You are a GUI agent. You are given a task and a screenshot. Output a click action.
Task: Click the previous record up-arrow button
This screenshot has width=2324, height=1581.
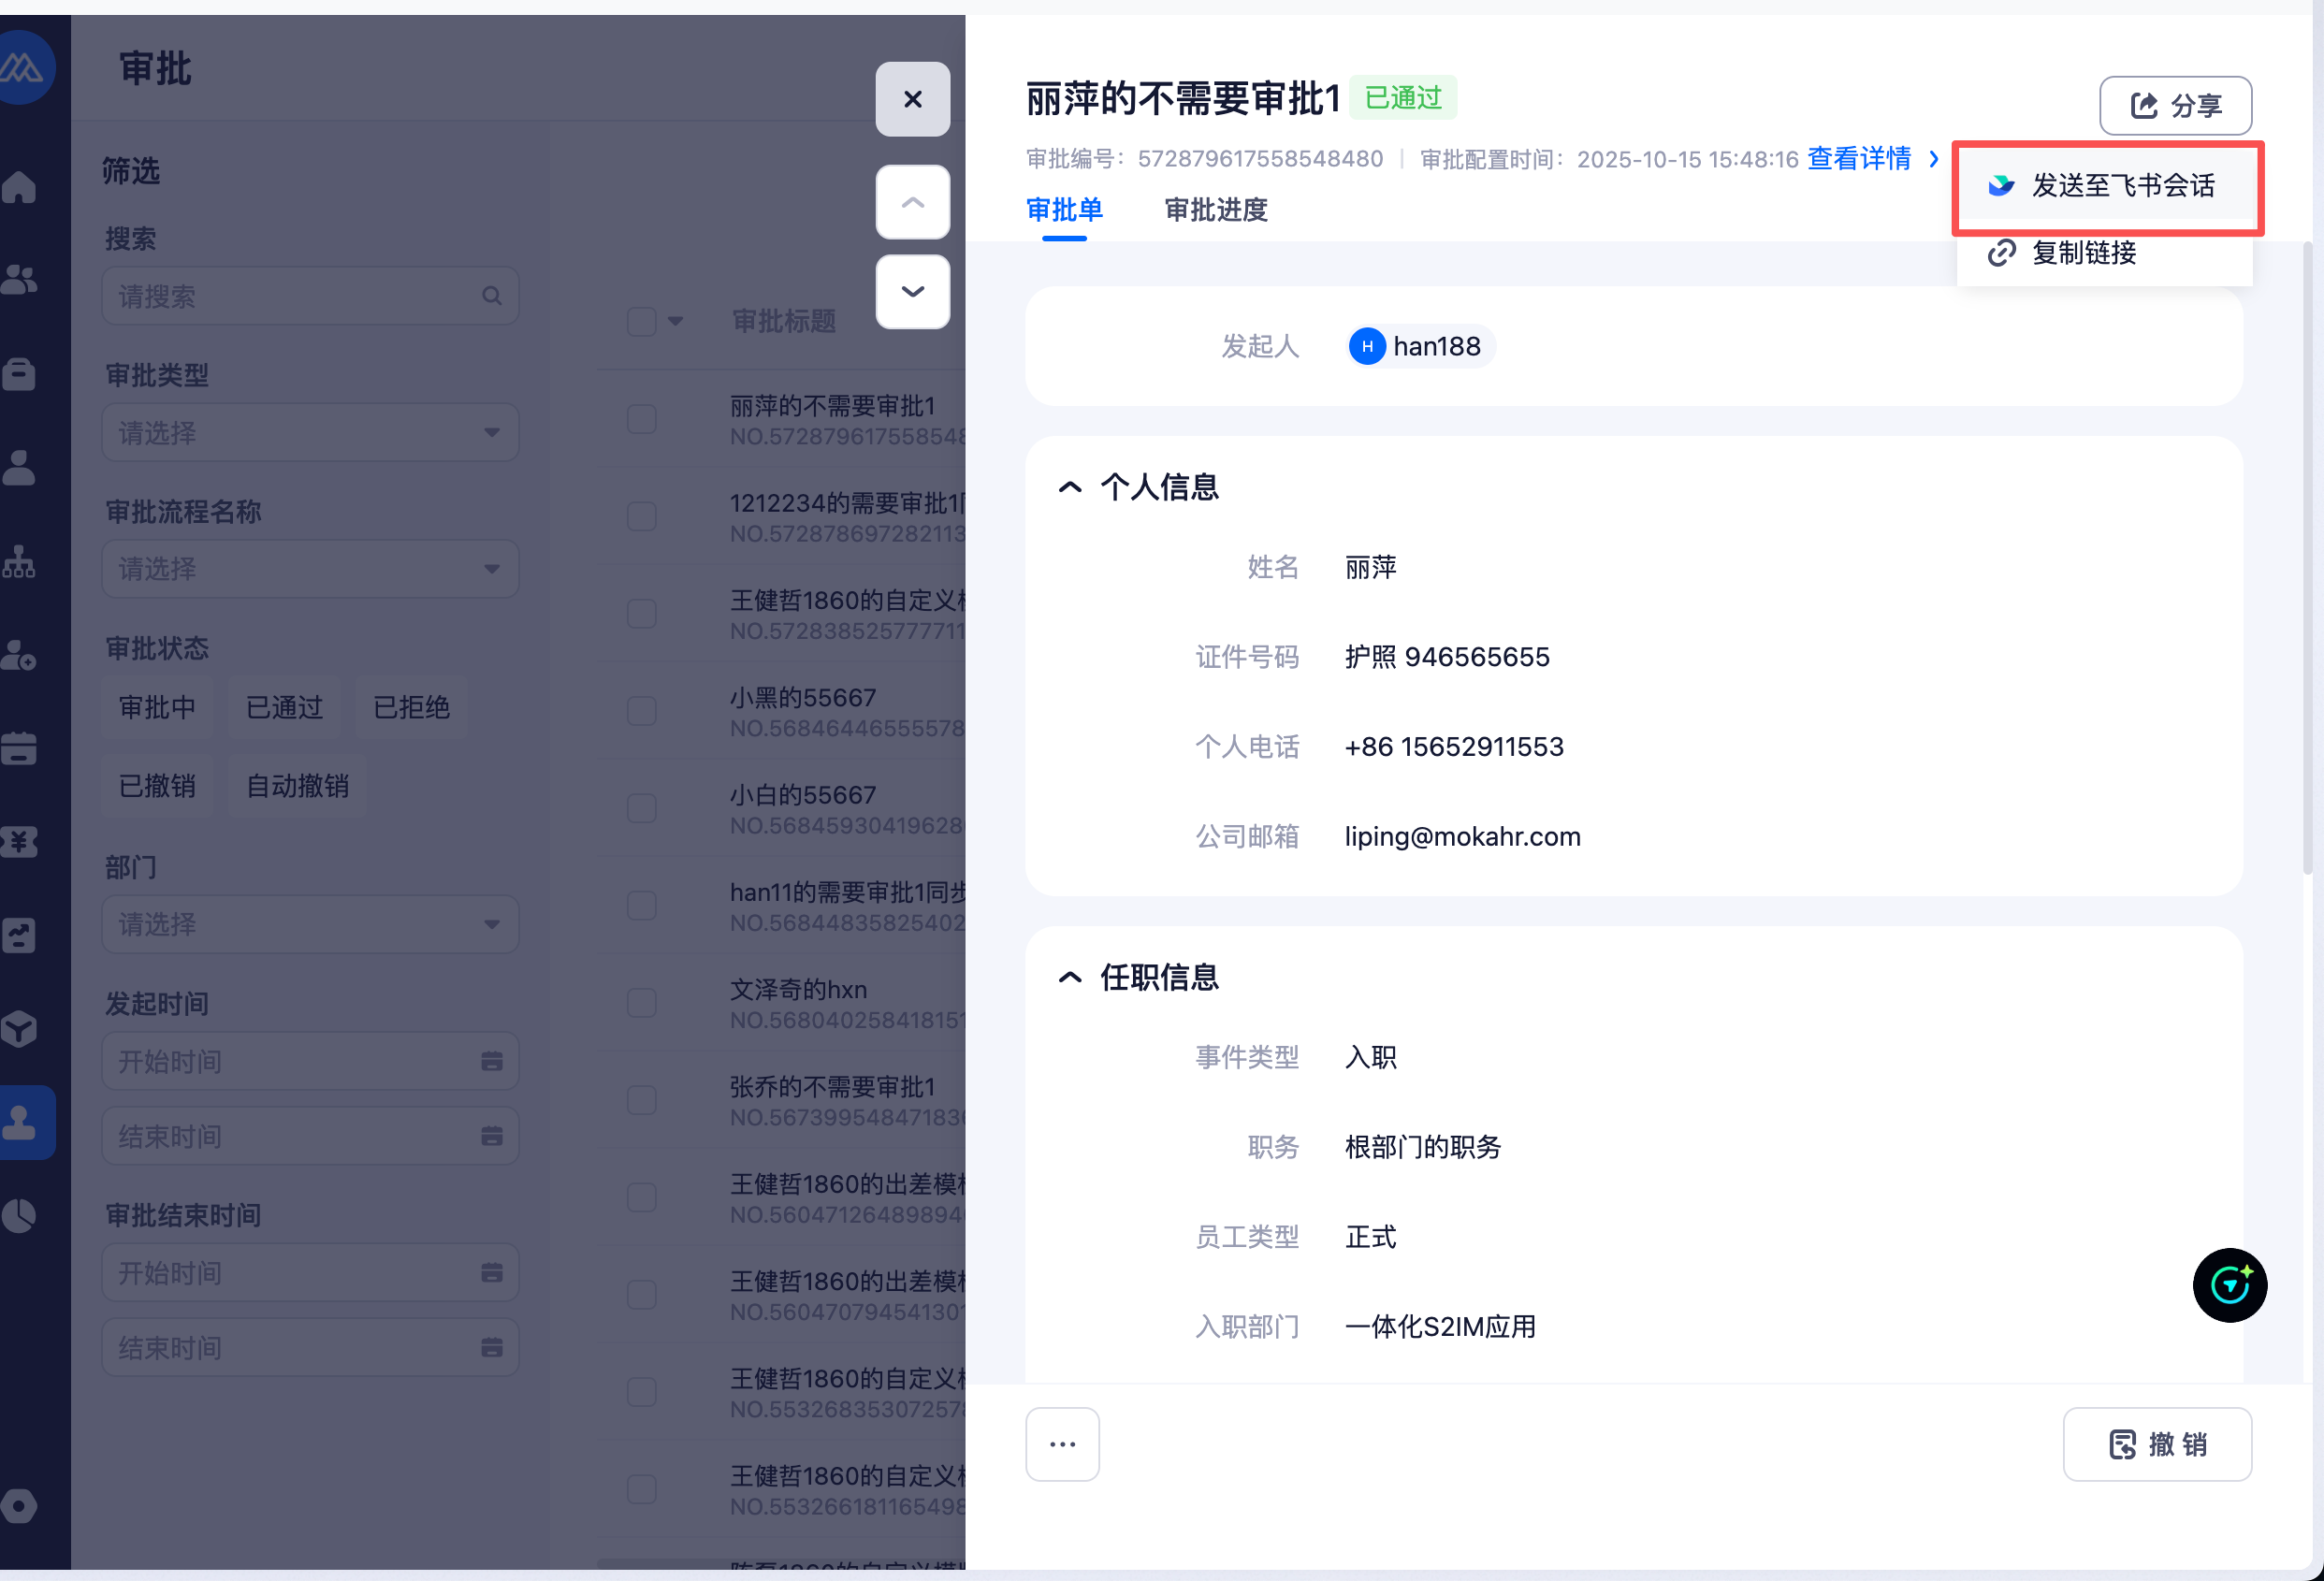[x=912, y=202]
